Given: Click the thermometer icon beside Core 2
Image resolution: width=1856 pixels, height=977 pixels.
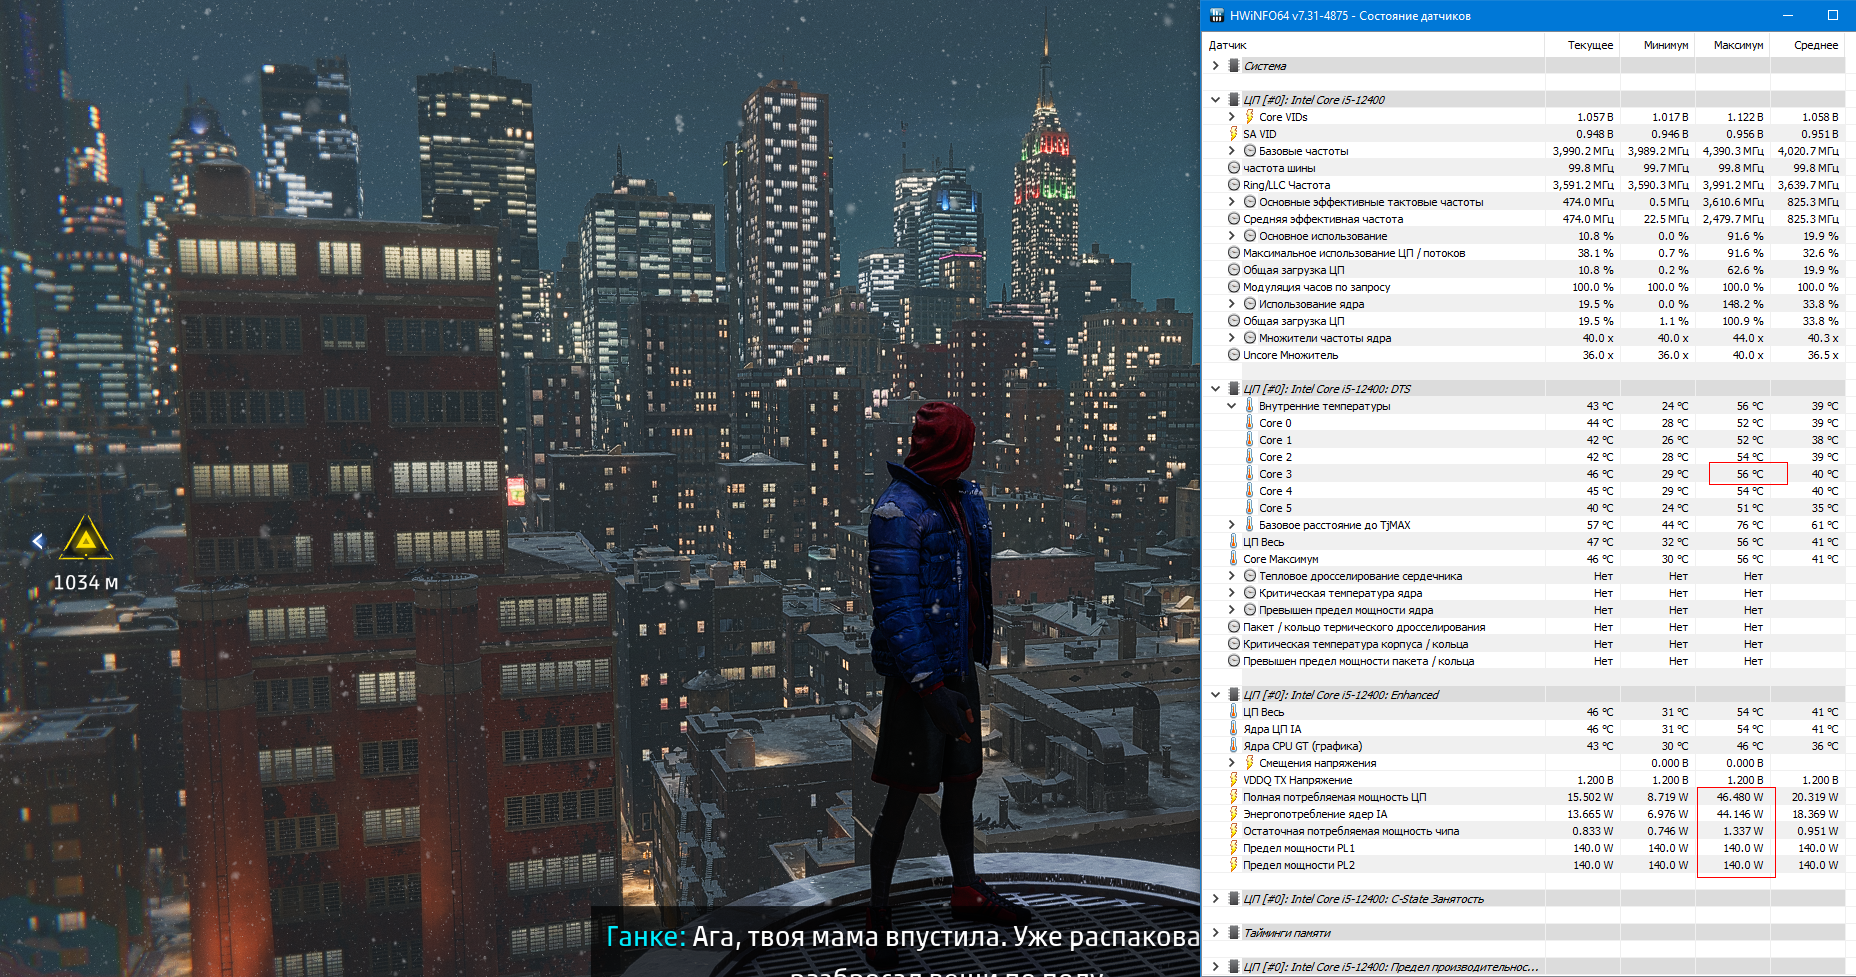Looking at the screenshot, I should click(x=1249, y=457).
